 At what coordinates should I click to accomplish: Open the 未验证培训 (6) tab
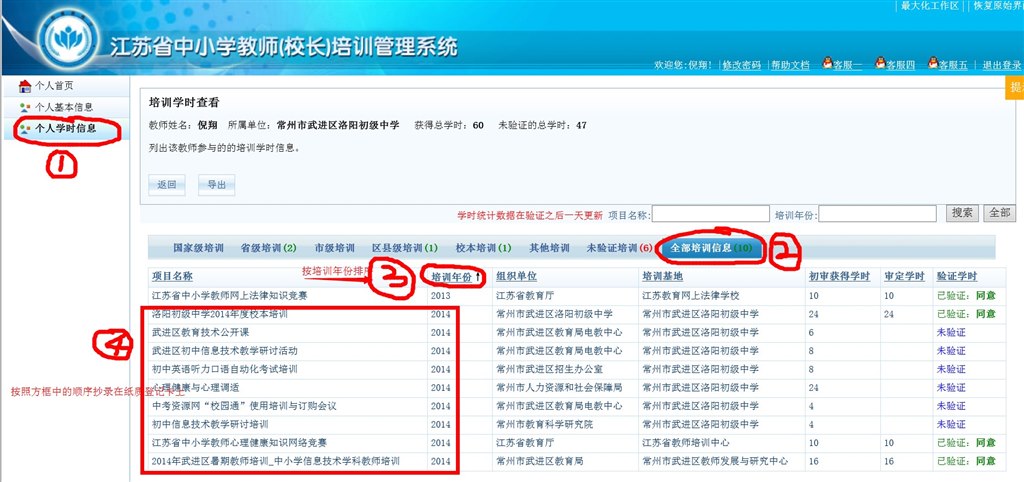(x=618, y=248)
